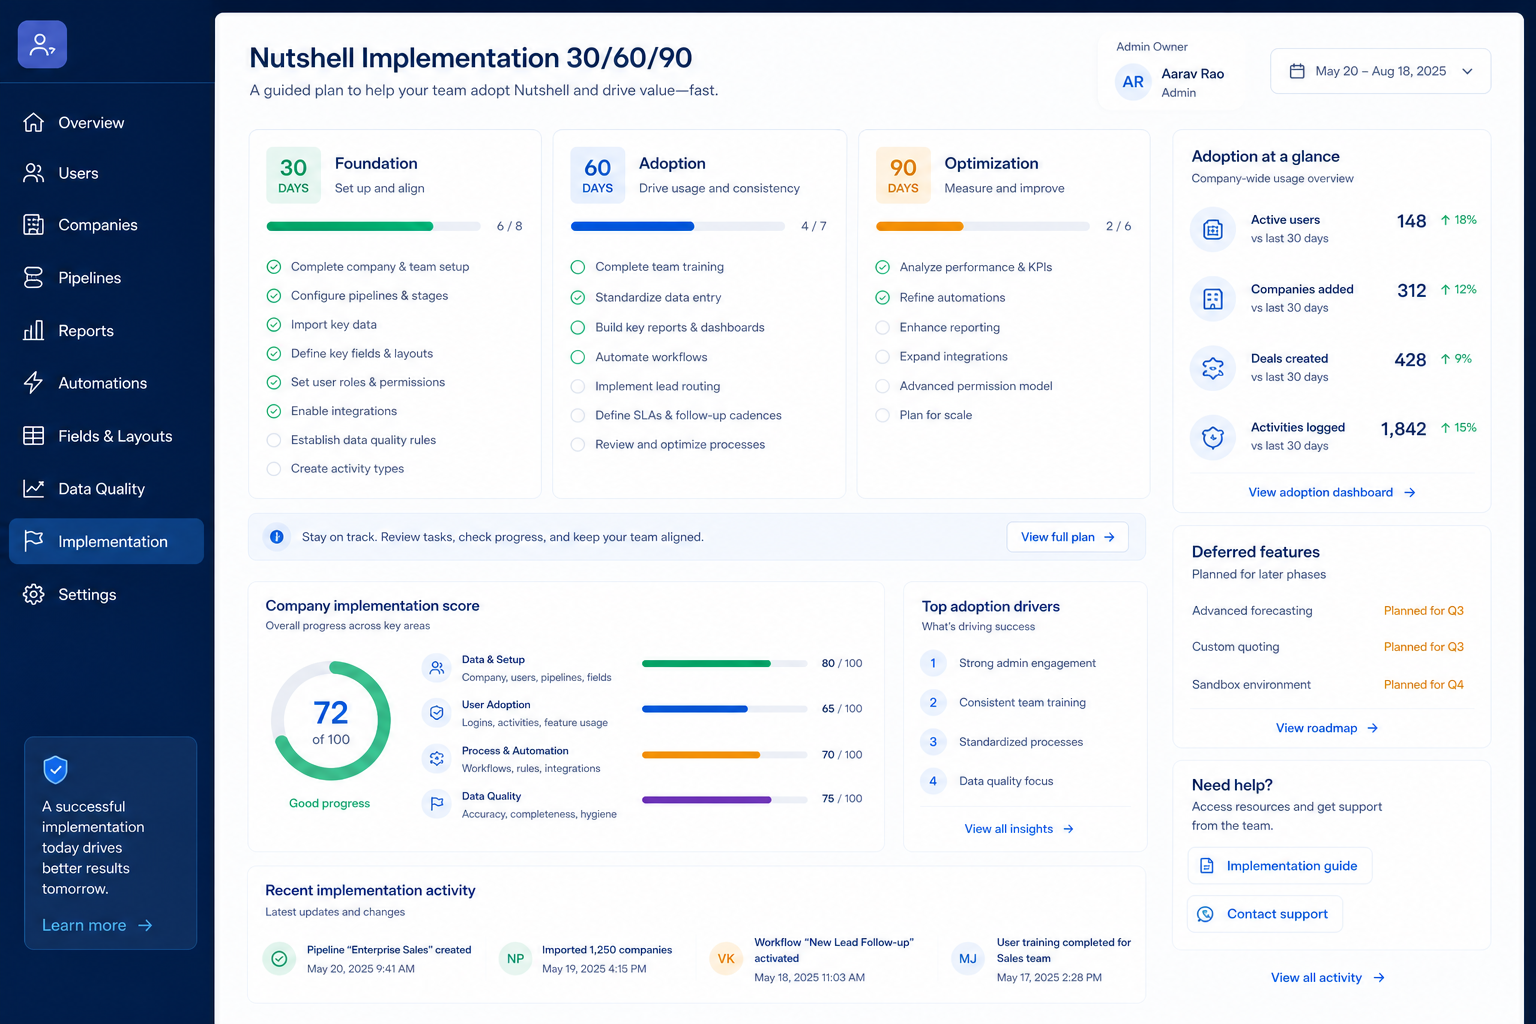Uncheck Complete company & team setup task

click(274, 267)
